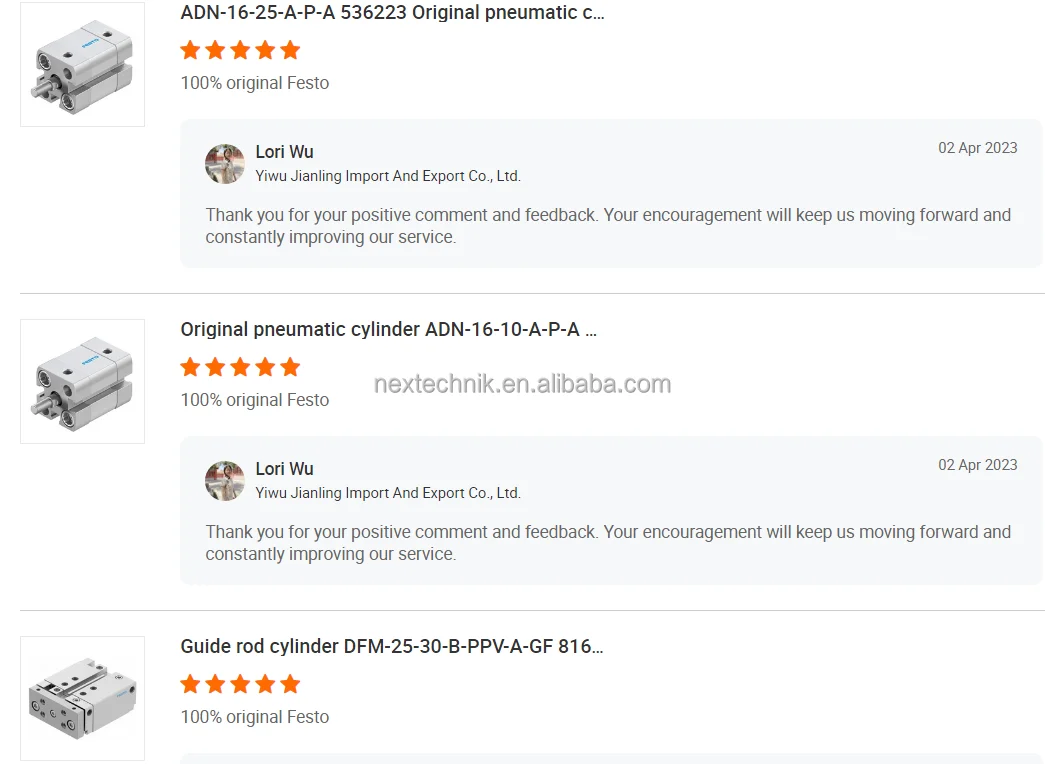Click the ADN-16-25 cylinder product thumbnail
The image size is (1045, 764).
pyautogui.click(x=83, y=65)
